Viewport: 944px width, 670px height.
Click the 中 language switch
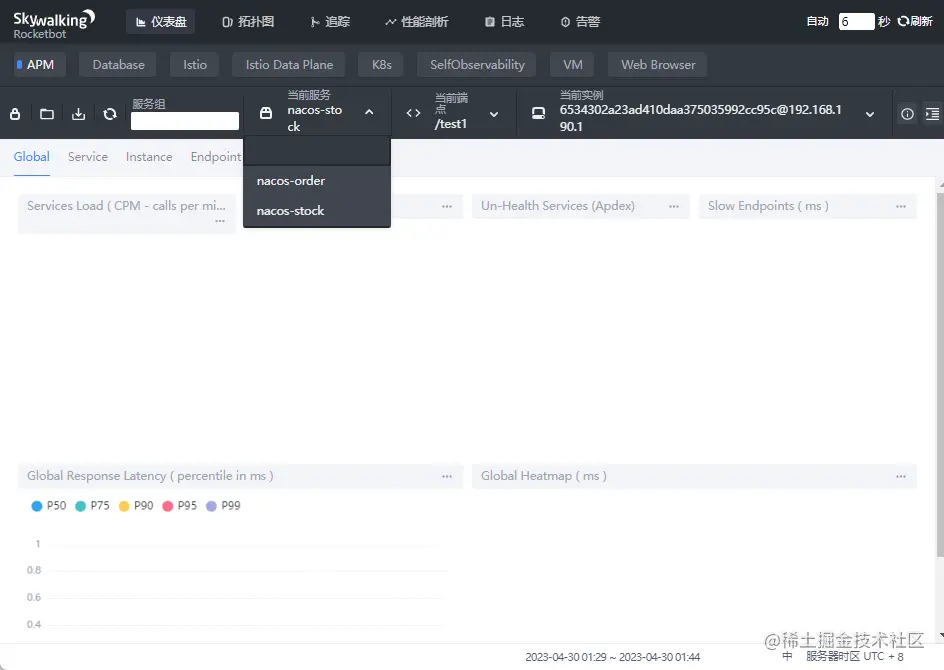coord(787,656)
